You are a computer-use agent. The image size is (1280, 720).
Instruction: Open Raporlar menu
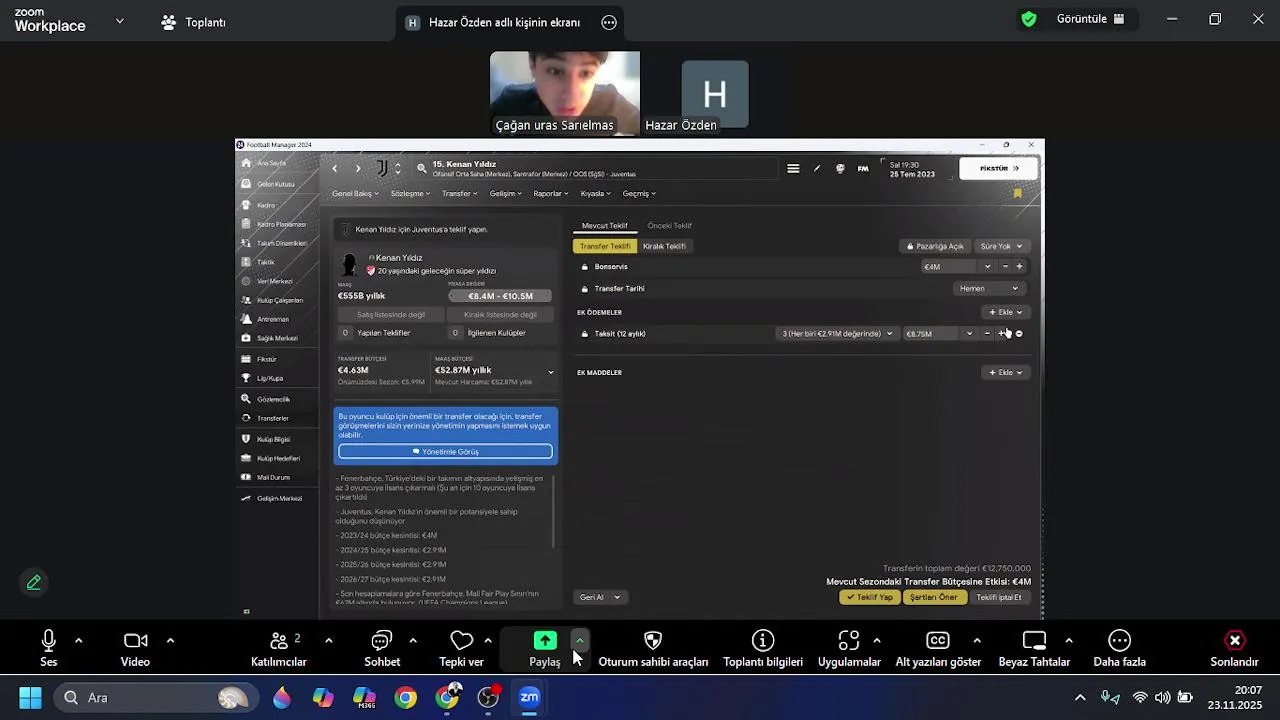[551, 193]
